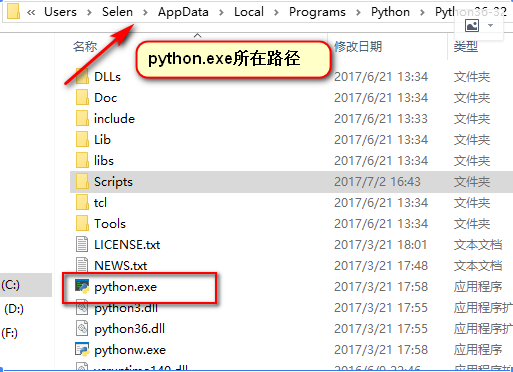The image size is (513, 372).
Task: Click the Tools folder name
Action: pos(110,224)
